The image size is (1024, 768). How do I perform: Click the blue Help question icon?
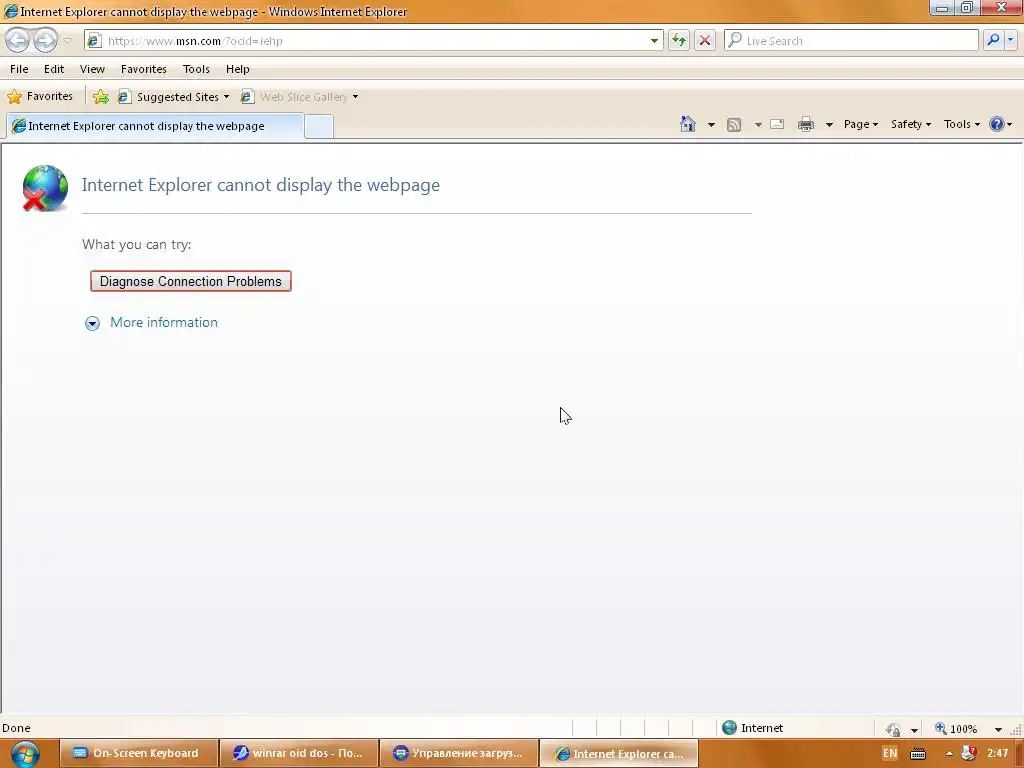click(x=997, y=124)
